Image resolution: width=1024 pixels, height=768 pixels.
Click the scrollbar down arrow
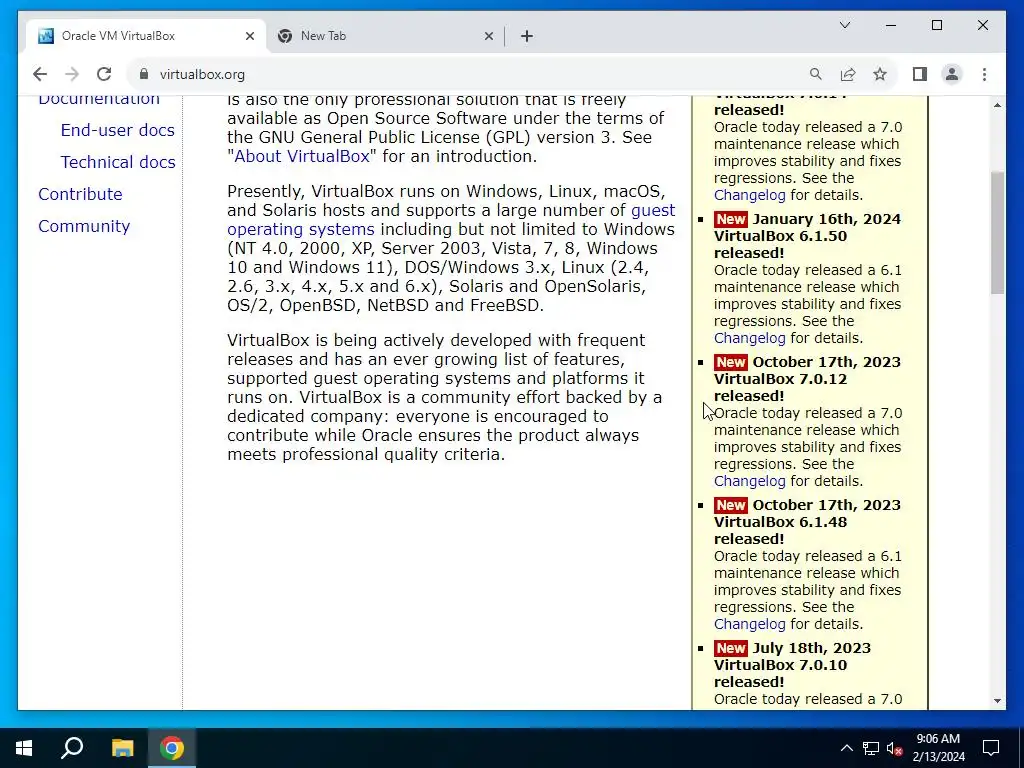tap(997, 701)
